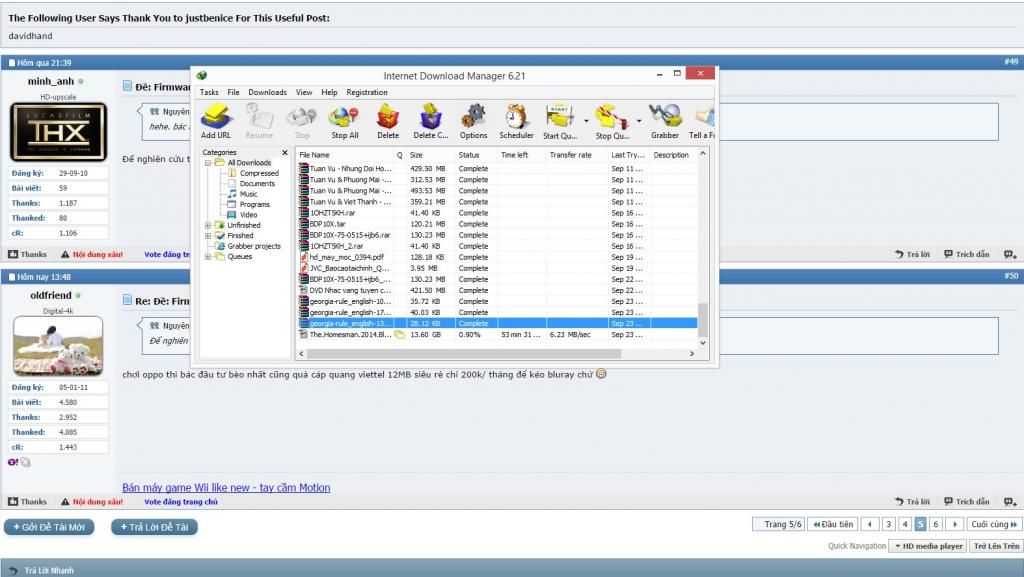Open the Stop Queue dropdown arrow
Screen dimensions: 1024x577
click(x=639, y=121)
